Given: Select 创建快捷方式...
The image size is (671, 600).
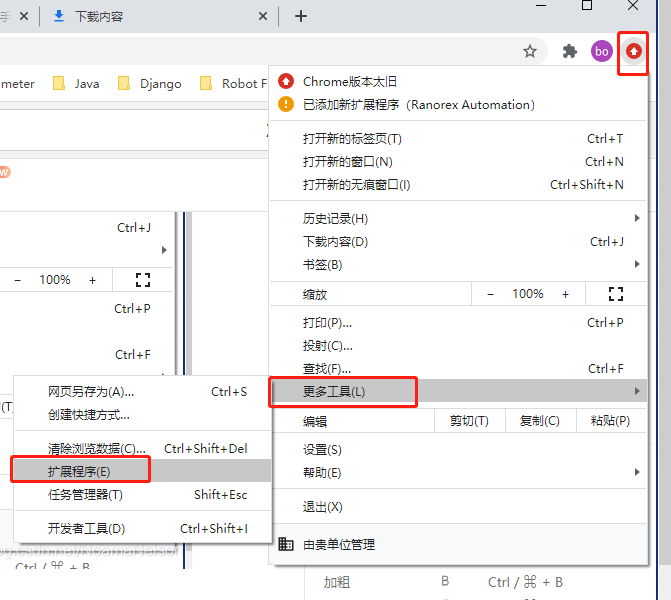Looking at the screenshot, I should (x=143, y=415).
